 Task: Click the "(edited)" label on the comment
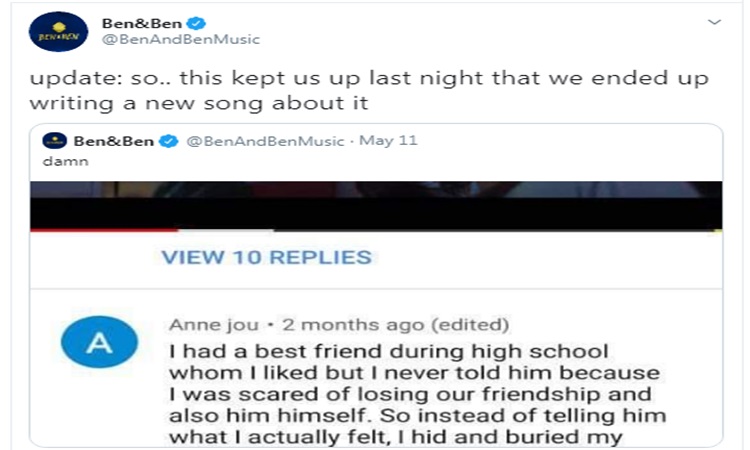pyautogui.click(x=469, y=325)
